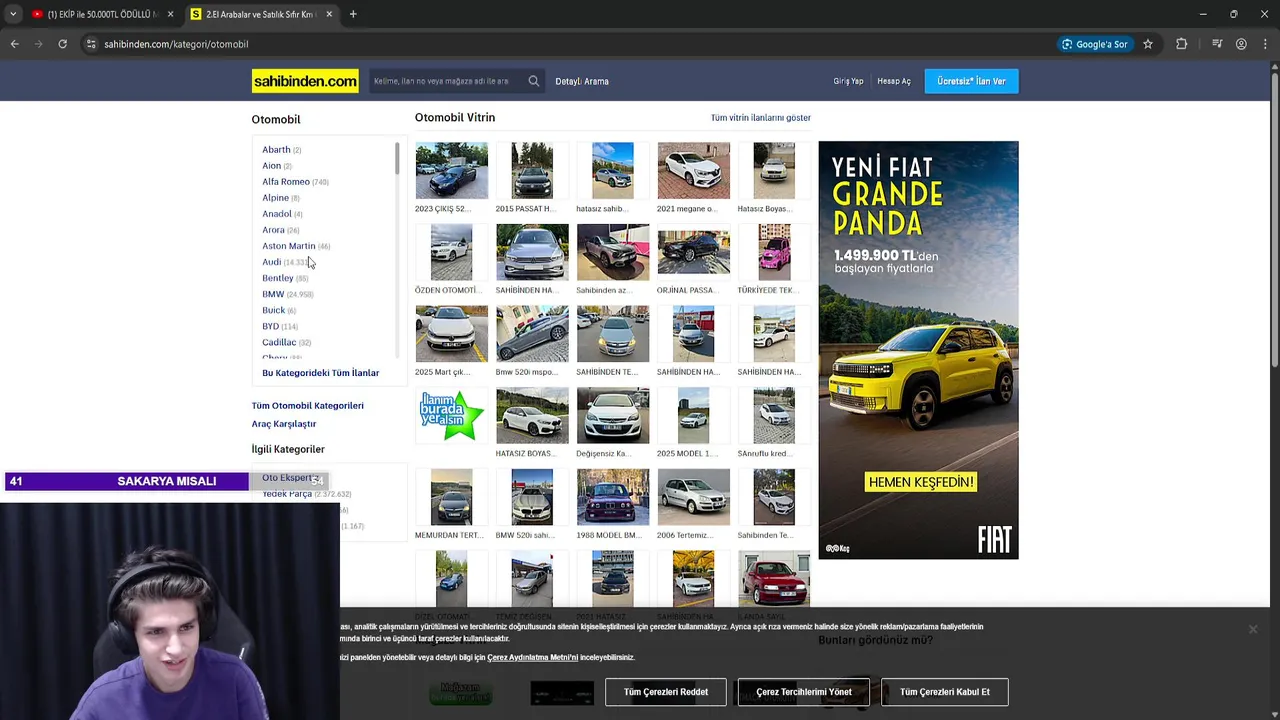Open the Anadol category
Viewport: 1280px width, 720px height.
tap(277, 214)
